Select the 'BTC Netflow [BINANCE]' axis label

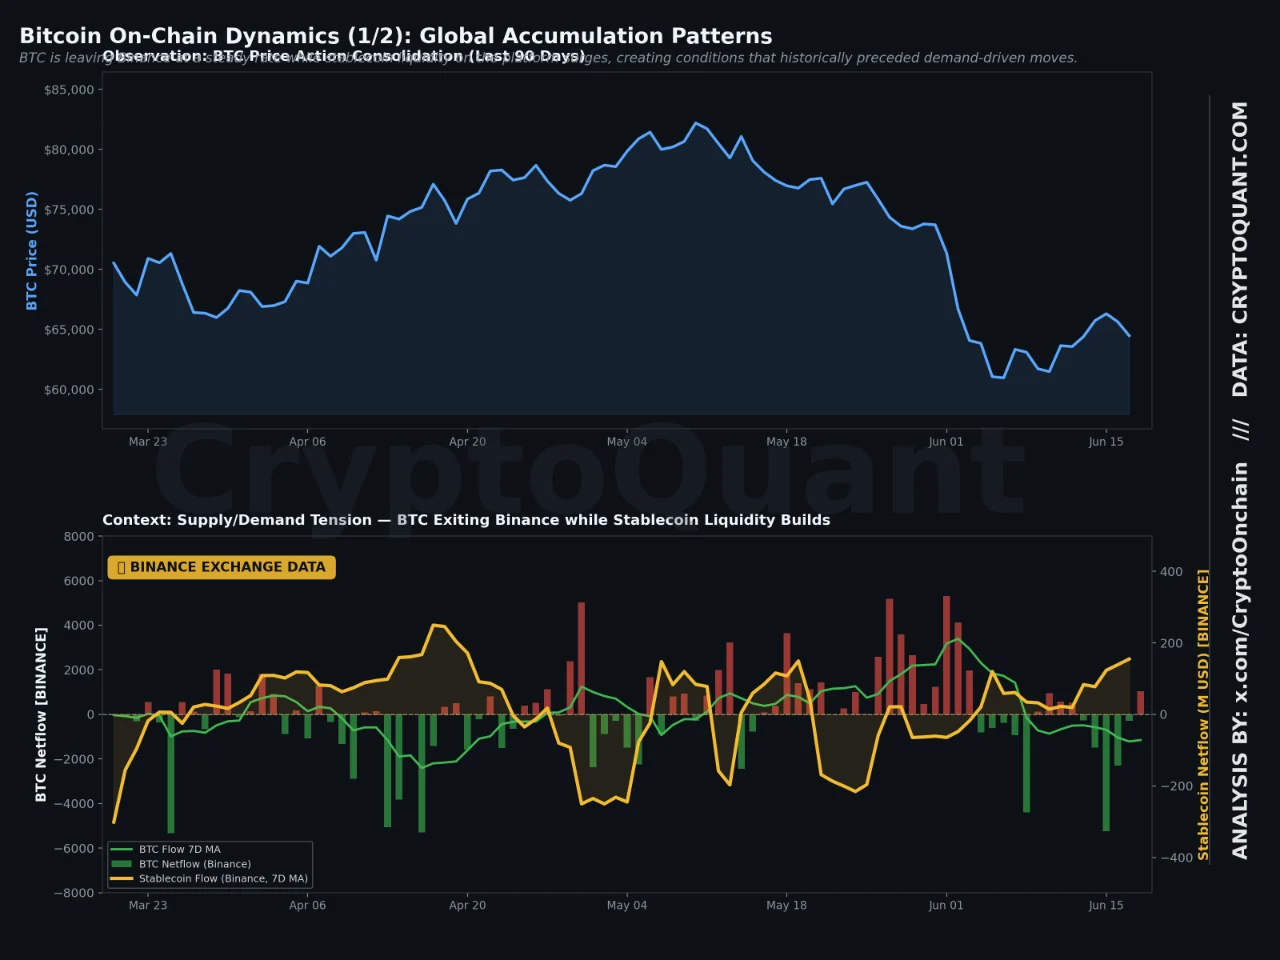tap(41, 715)
